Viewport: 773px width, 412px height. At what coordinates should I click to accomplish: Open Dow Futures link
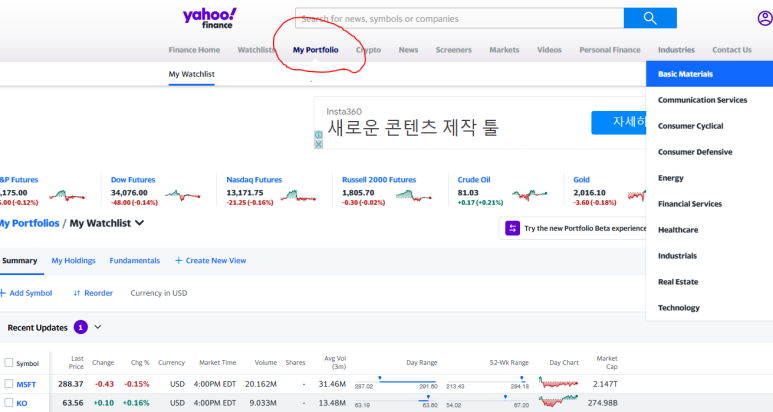133,180
